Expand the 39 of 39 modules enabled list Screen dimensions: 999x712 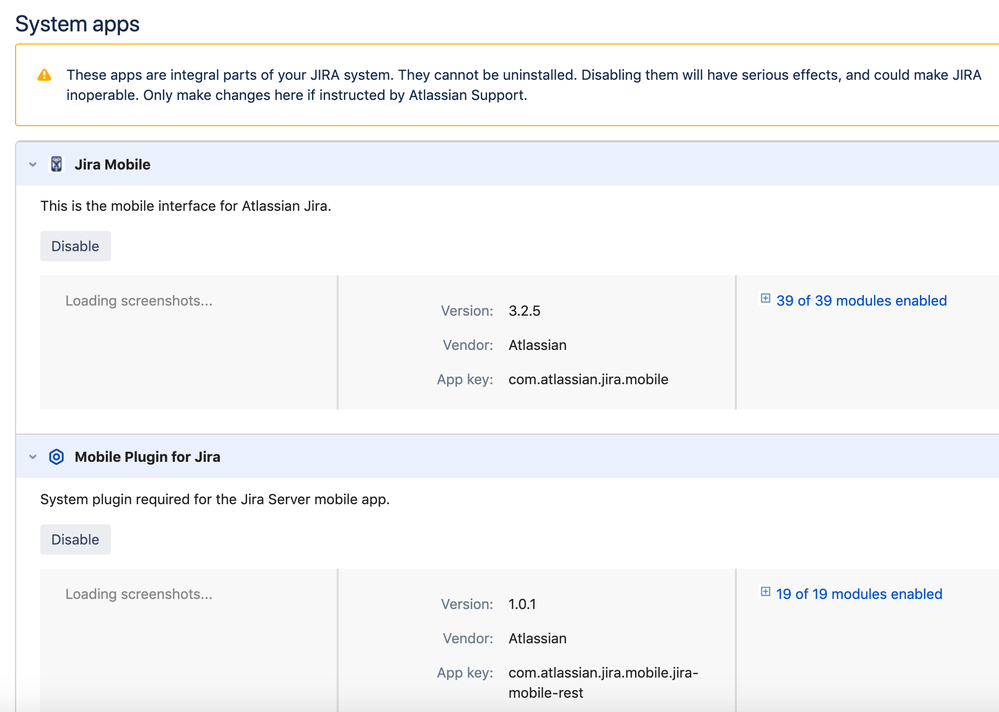coord(861,300)
